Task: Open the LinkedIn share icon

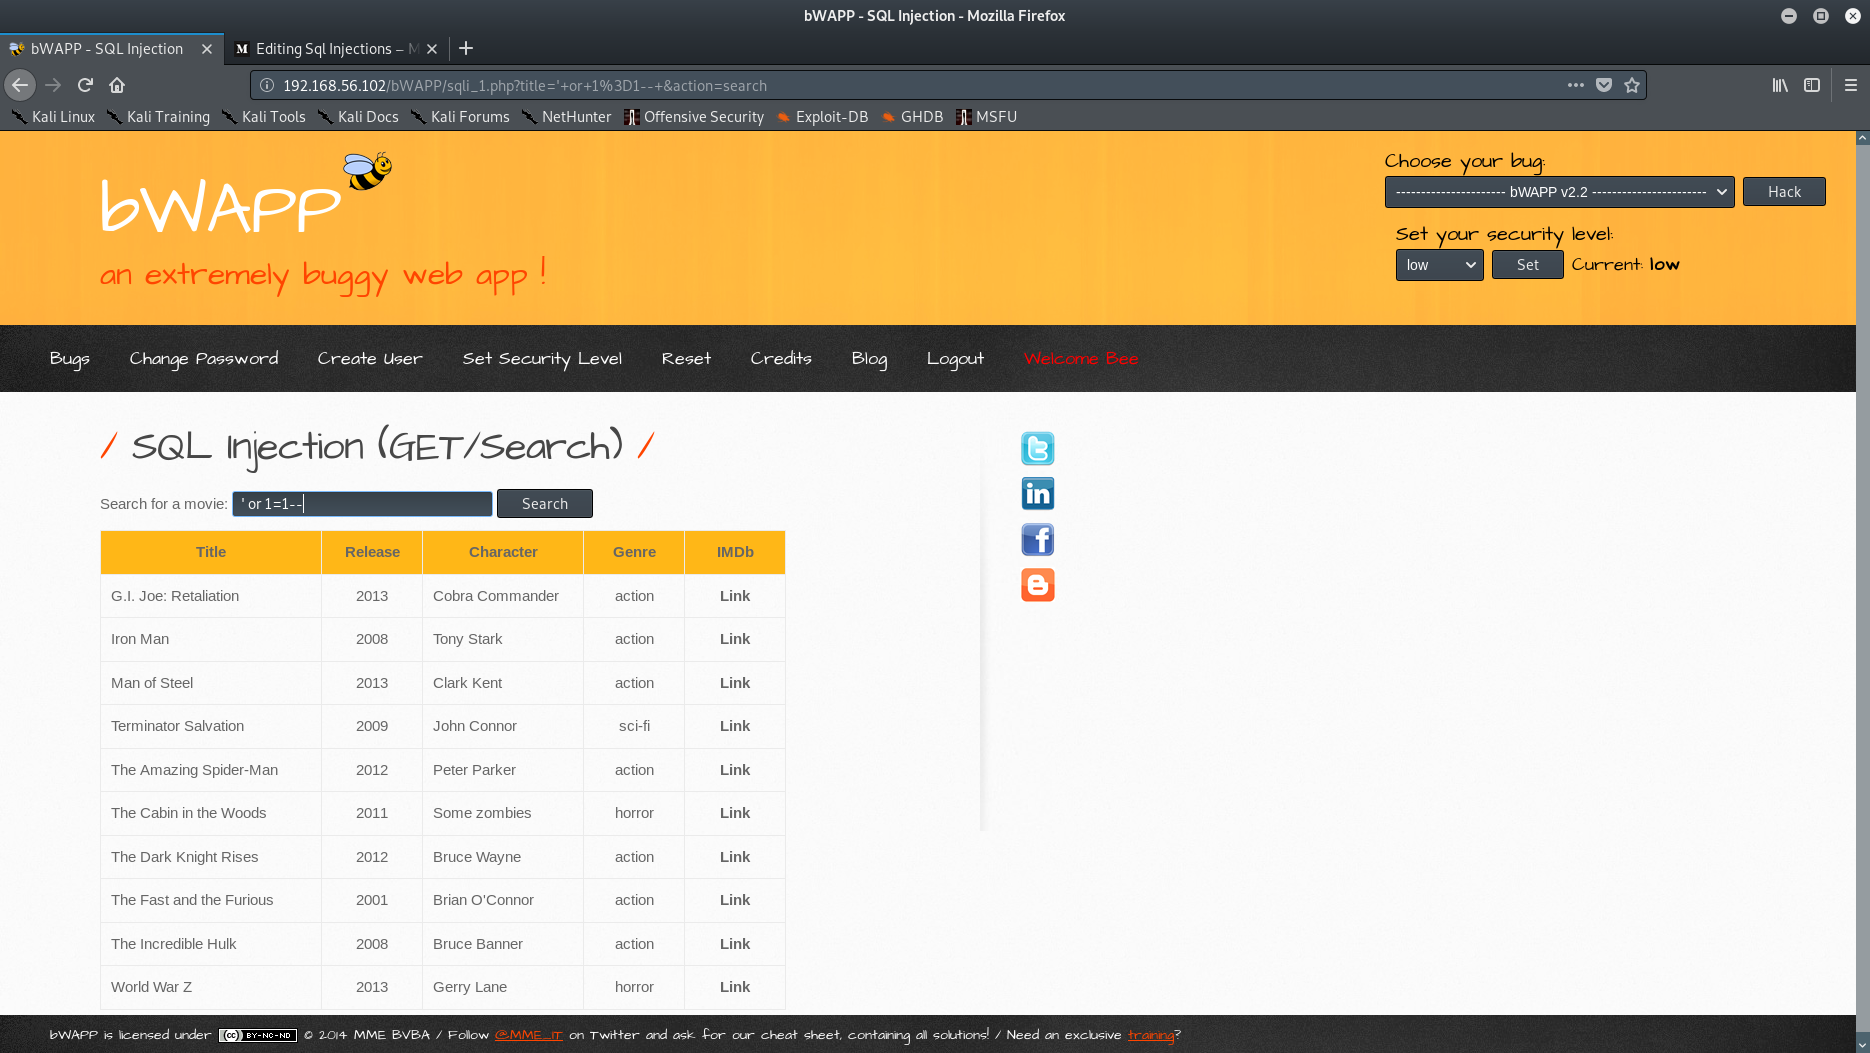Action: pyautogui.click(x=1037, y=494)
